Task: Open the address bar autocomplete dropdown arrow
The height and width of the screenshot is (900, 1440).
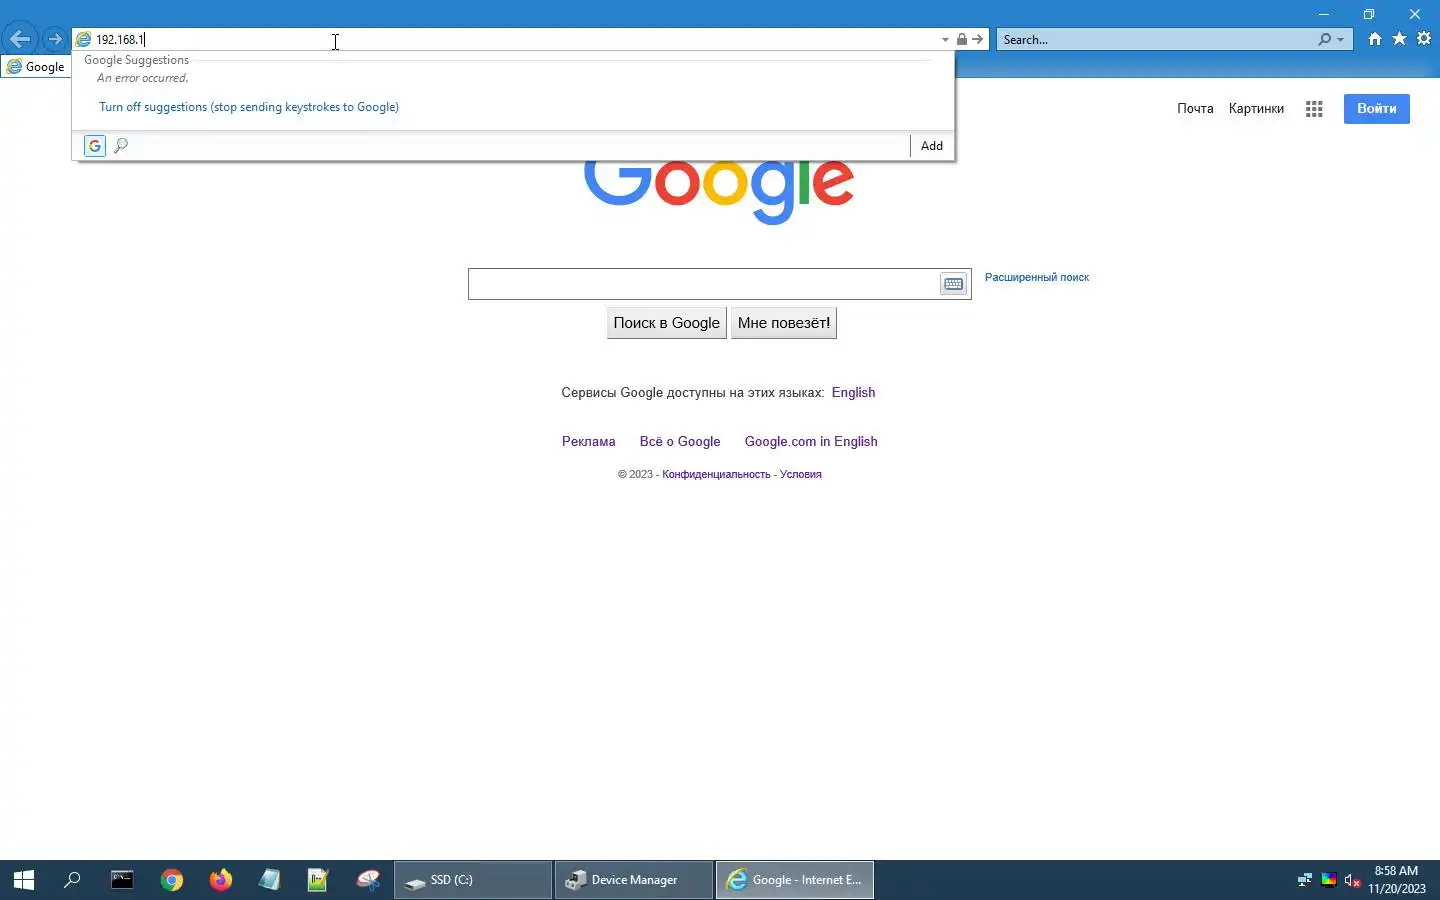Action: [945, 40]
